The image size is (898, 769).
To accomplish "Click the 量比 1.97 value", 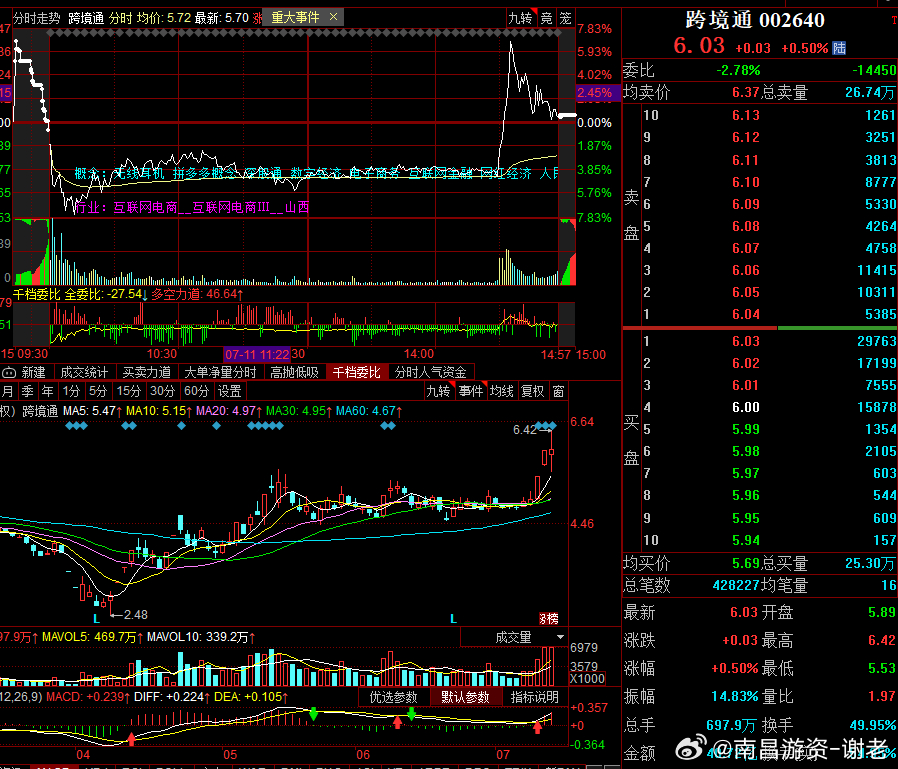I will [x=881, y=696].
